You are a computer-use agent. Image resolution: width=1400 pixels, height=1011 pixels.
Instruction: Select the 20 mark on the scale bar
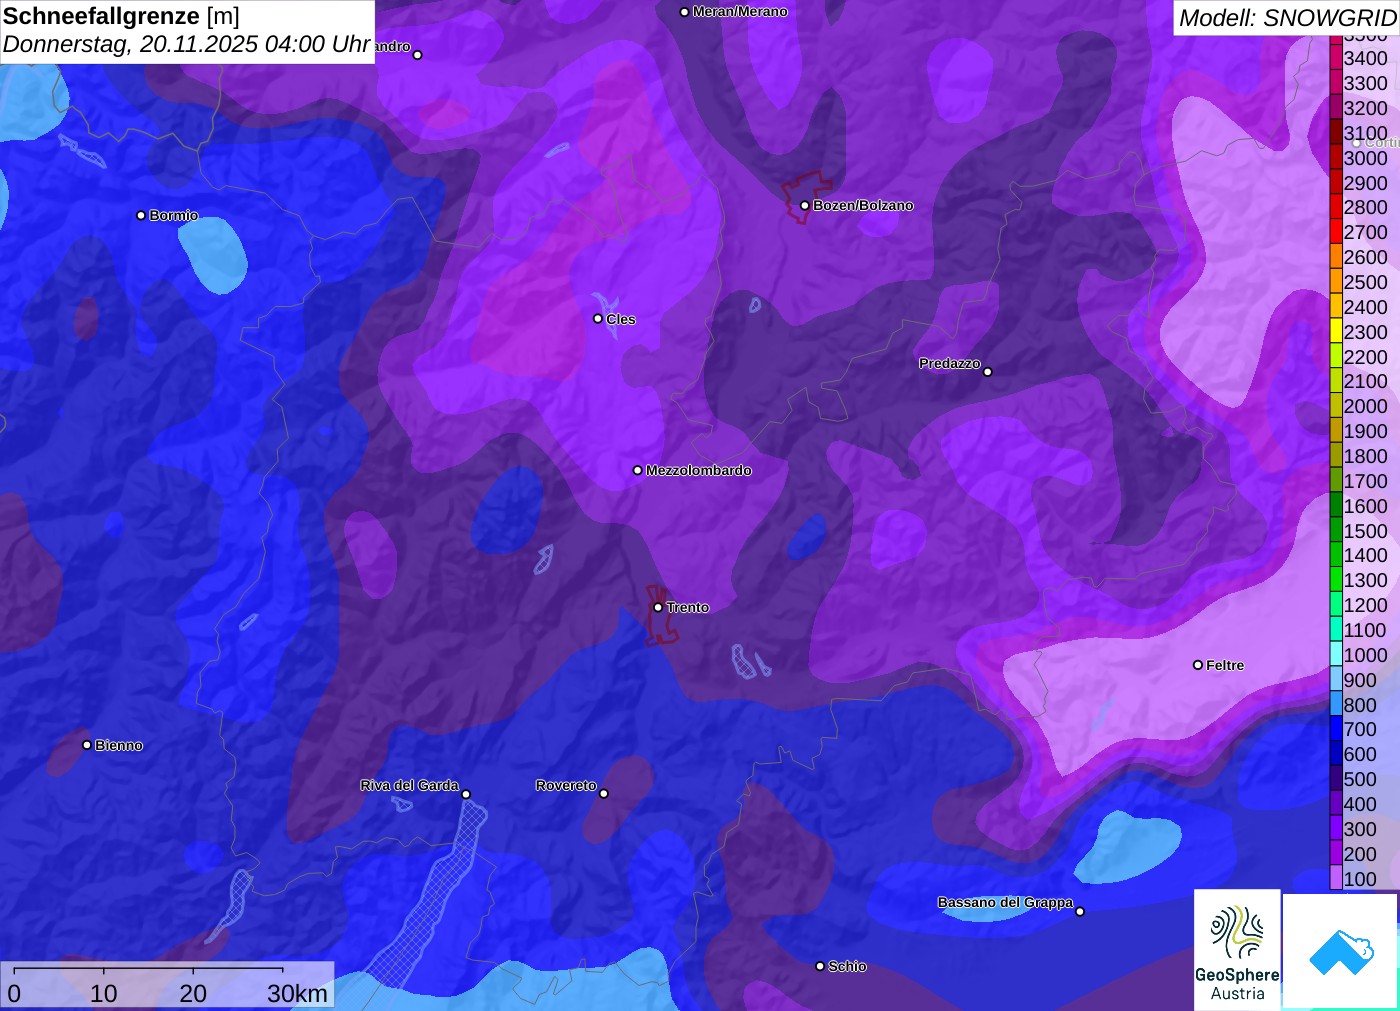pos(193,993)
